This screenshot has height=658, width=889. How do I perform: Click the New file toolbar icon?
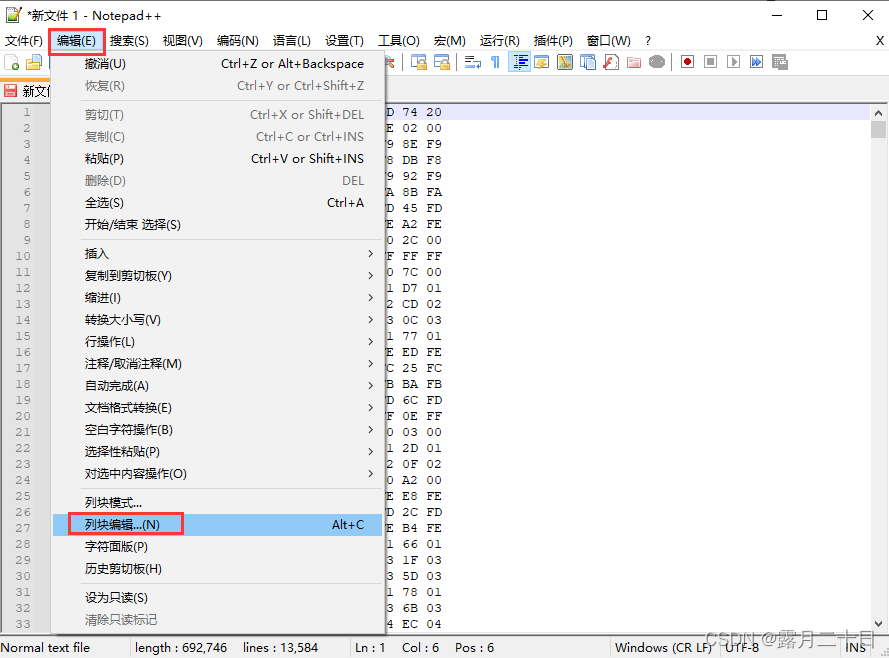click(11, 62)
